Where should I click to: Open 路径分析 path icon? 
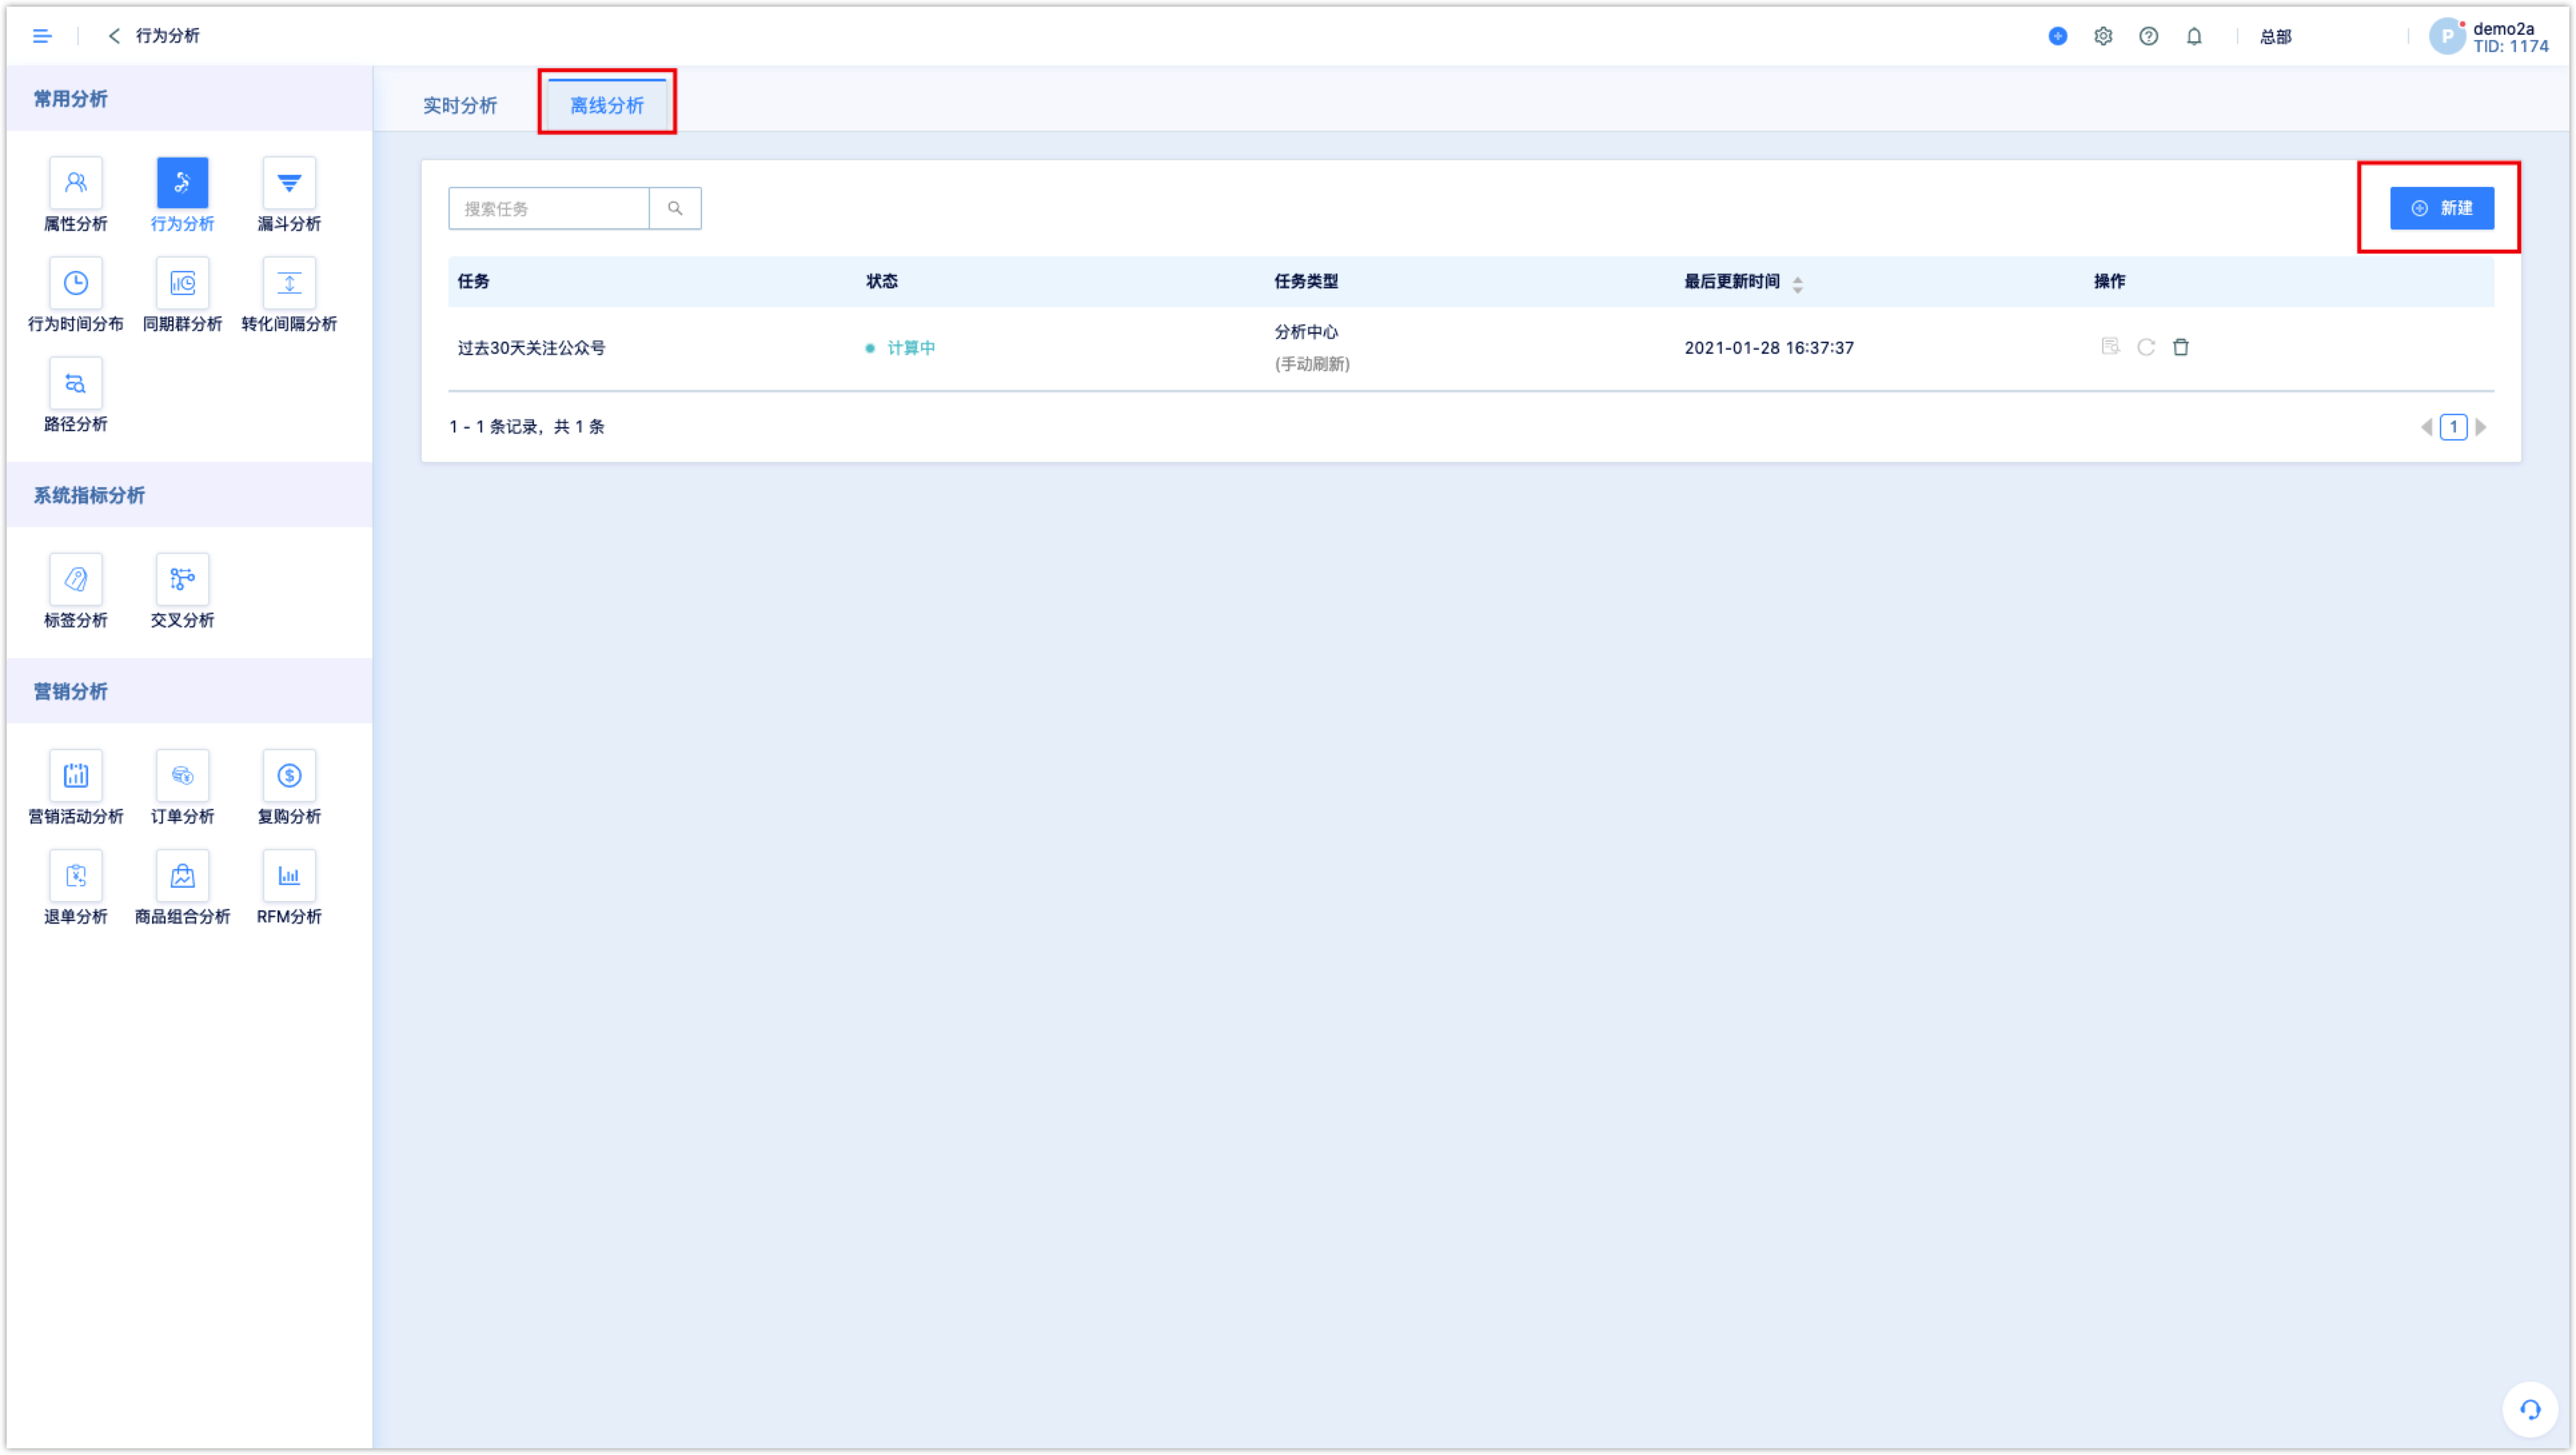(75, 383)
